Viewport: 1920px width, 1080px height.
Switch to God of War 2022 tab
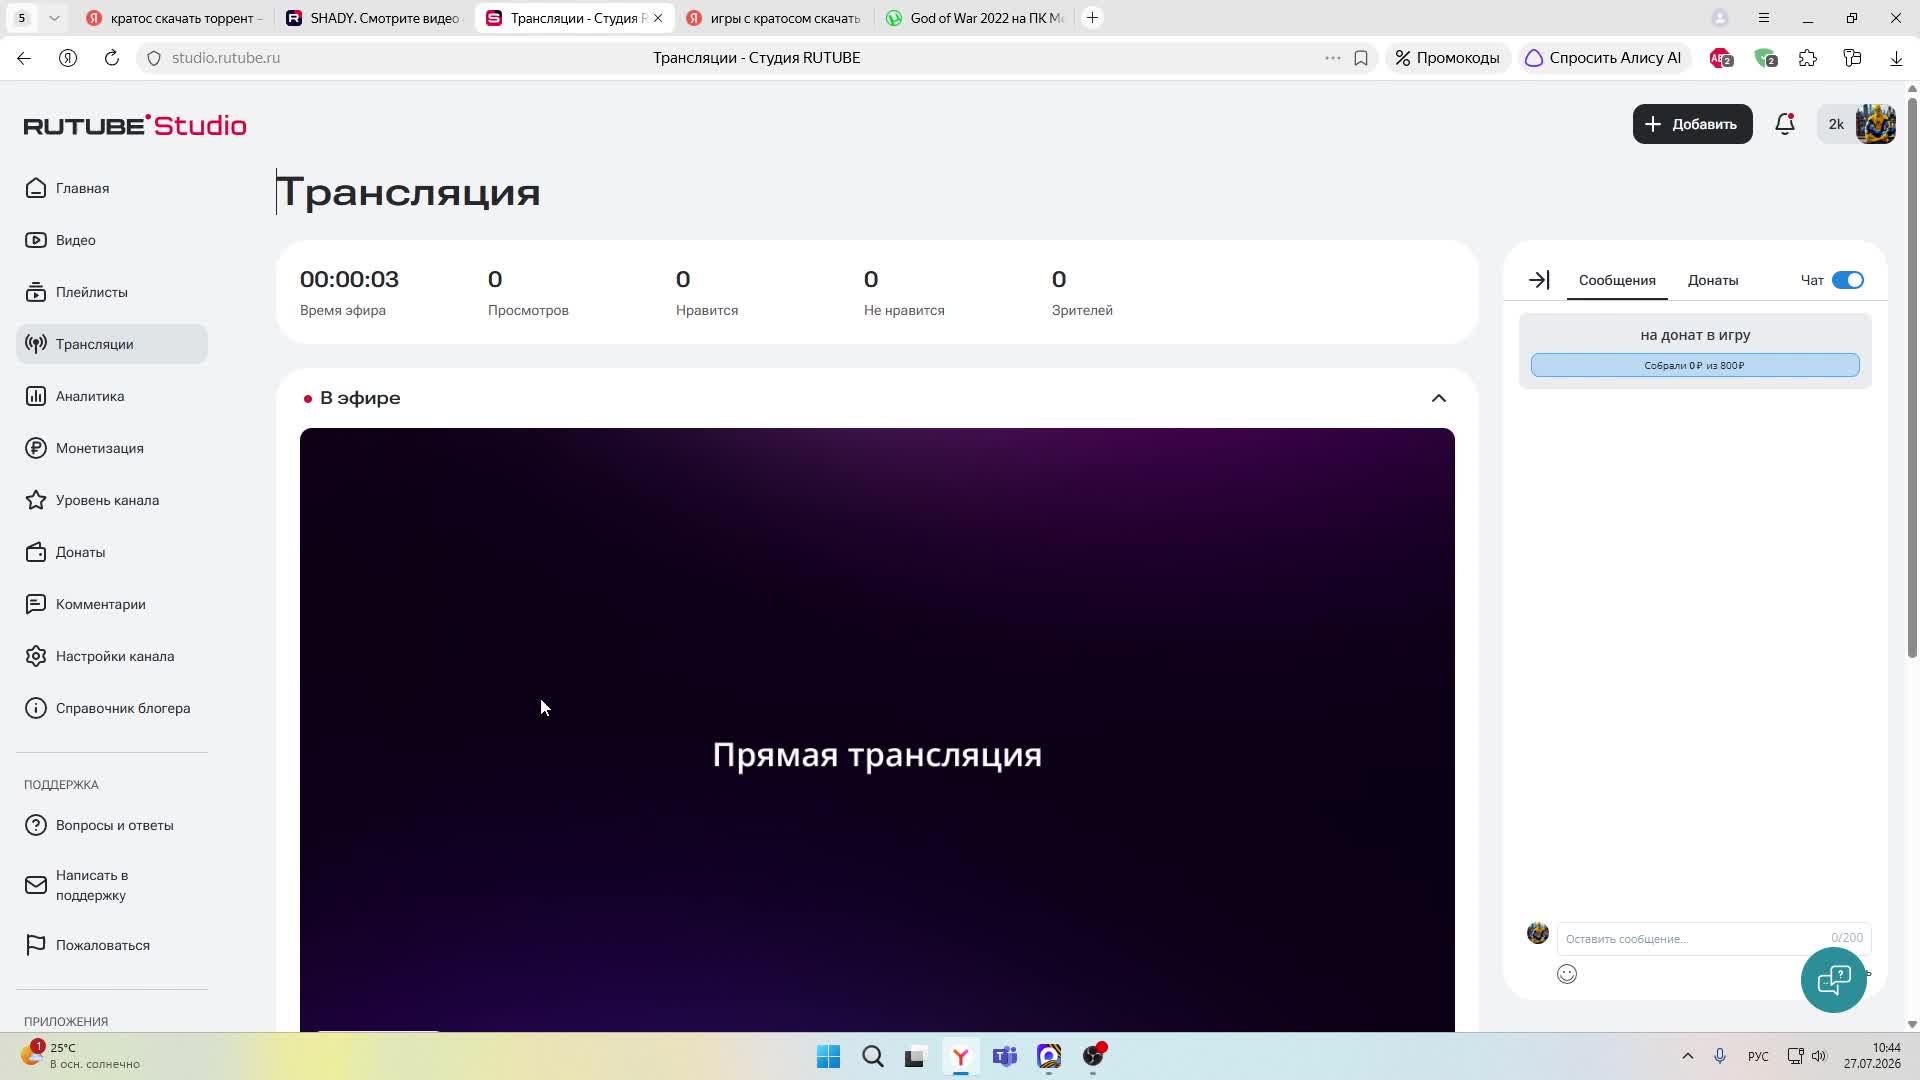click(x=974, y=18)
